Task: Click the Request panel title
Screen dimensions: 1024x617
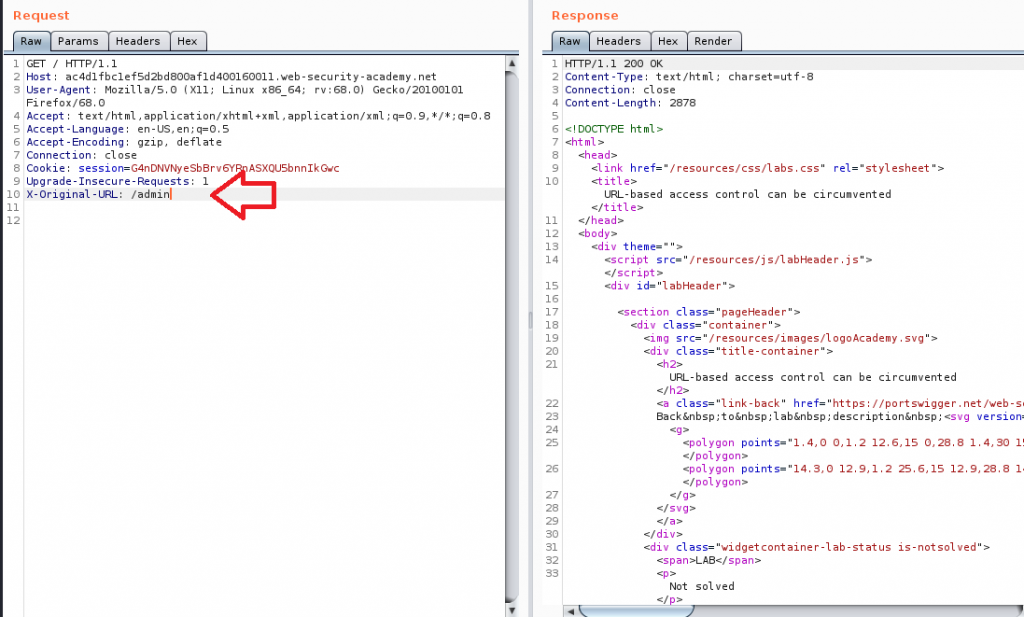Action: click(x=41, y=16)
